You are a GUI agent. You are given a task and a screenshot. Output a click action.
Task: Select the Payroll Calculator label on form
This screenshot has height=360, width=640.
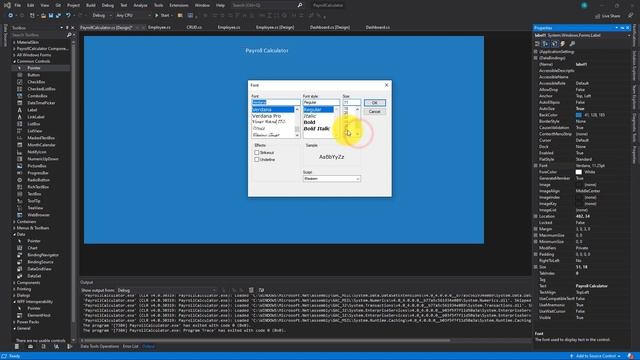[x=267, y=51]
